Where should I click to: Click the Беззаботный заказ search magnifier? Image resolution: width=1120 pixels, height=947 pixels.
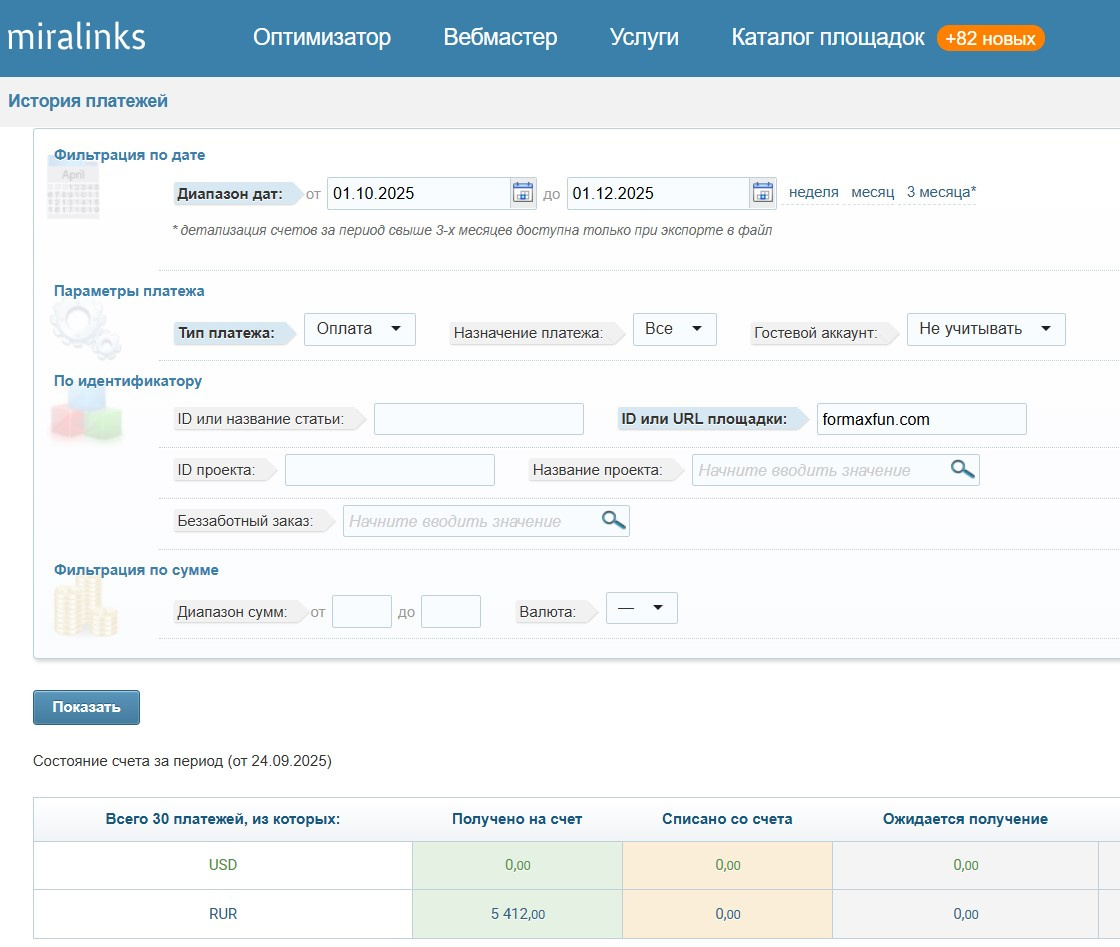pyautogui.click(x=613, y=520)
